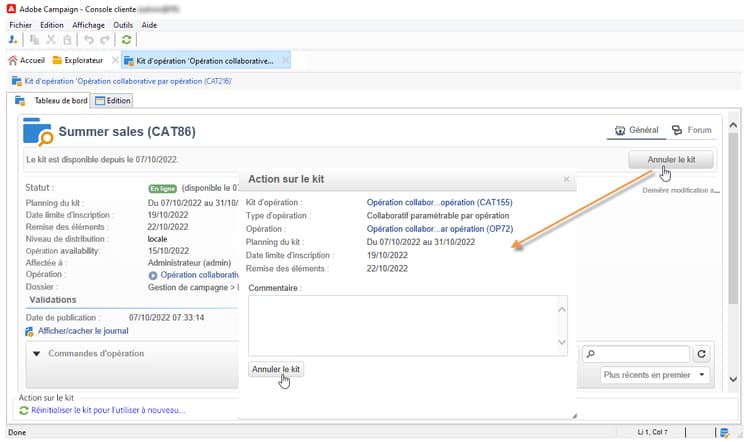The width and height of the screenshot is (750, 442).
Task: Open the 'Plus récents en premier' dropdown
Action: pyautogui.click(x=655, y=375)
